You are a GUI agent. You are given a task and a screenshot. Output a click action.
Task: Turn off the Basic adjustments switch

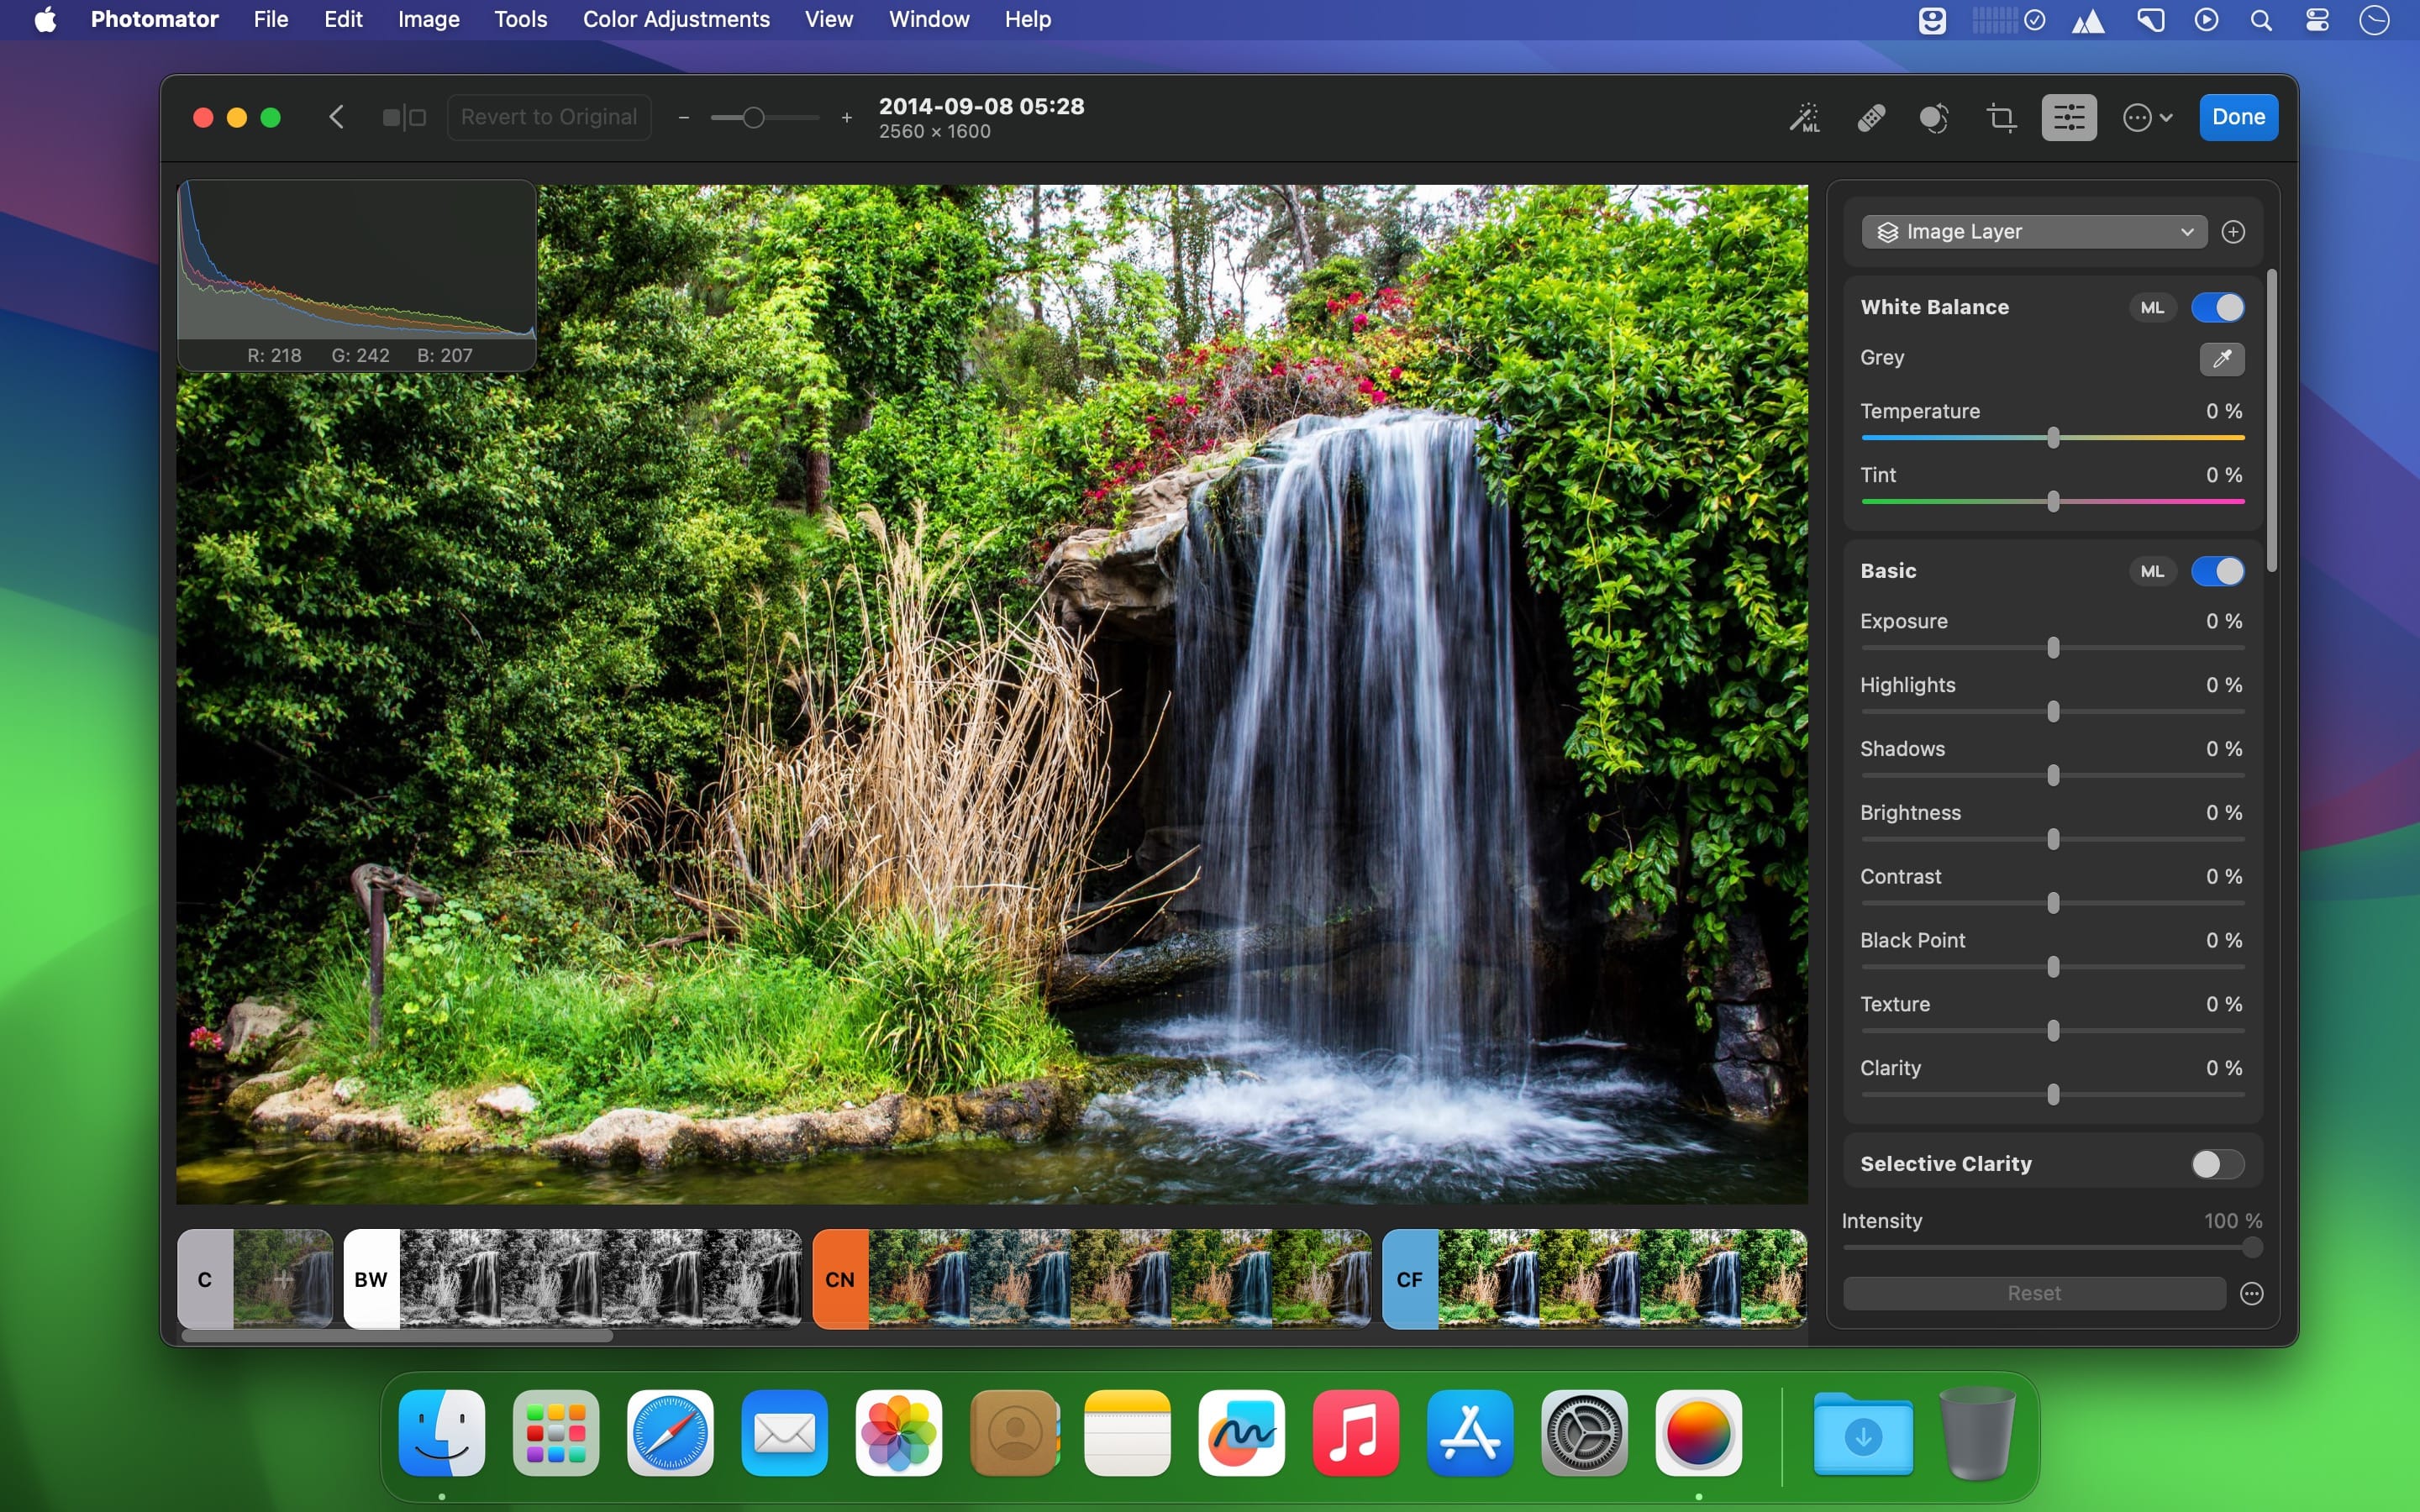pos(2217,572)
